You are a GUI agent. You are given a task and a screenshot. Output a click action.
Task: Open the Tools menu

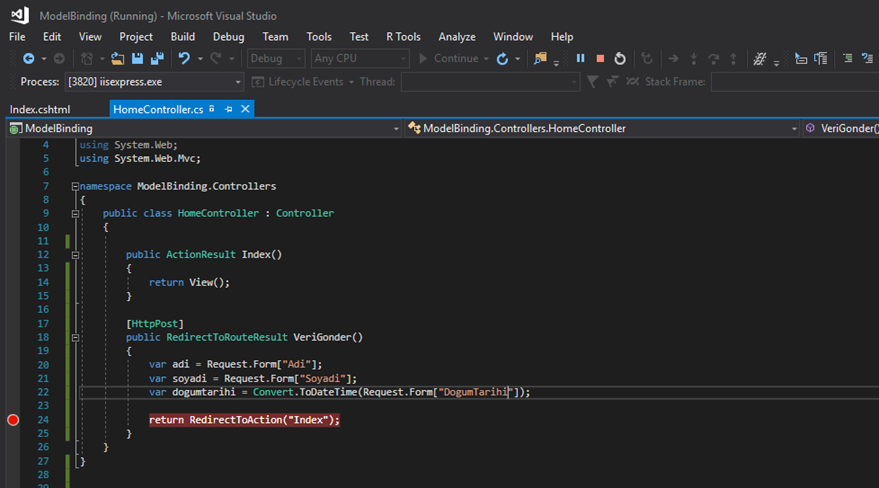pos(319,36)
